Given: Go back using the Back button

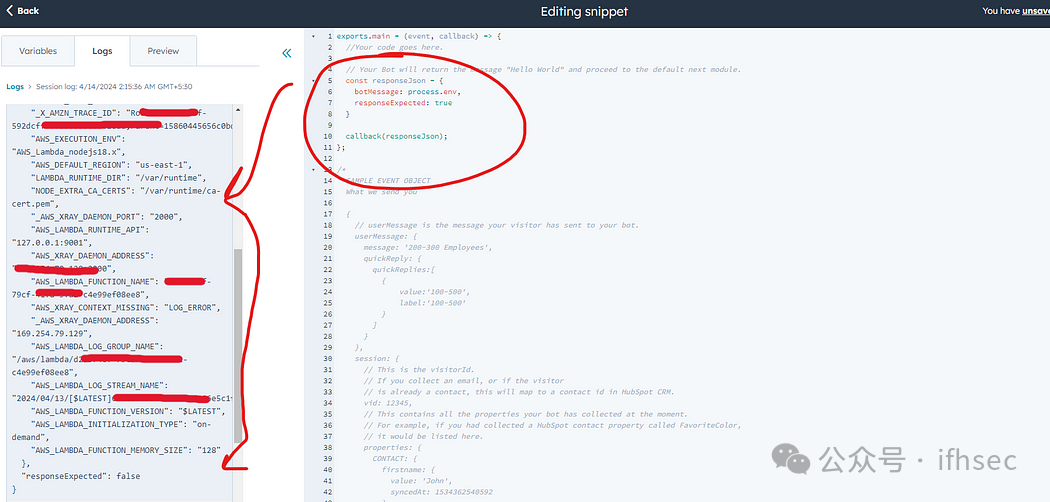Looking at the screenshot, I should (23, 11).
